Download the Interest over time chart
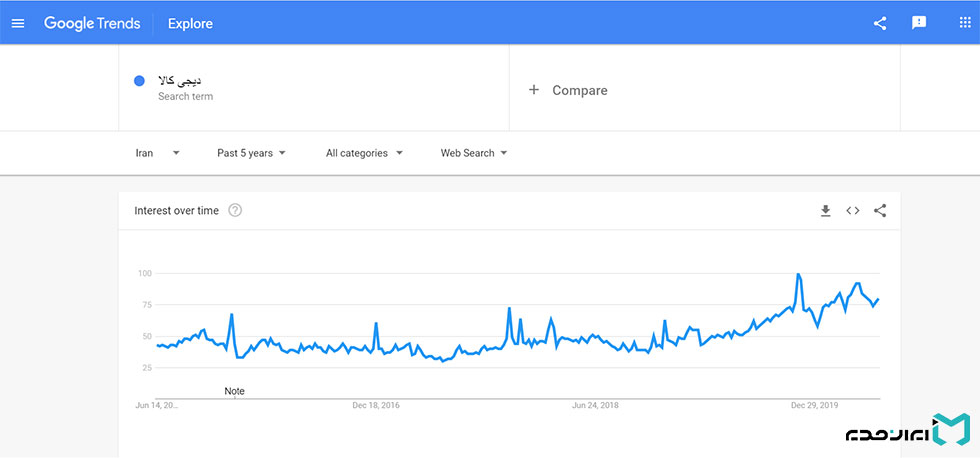 click(825, 210)
